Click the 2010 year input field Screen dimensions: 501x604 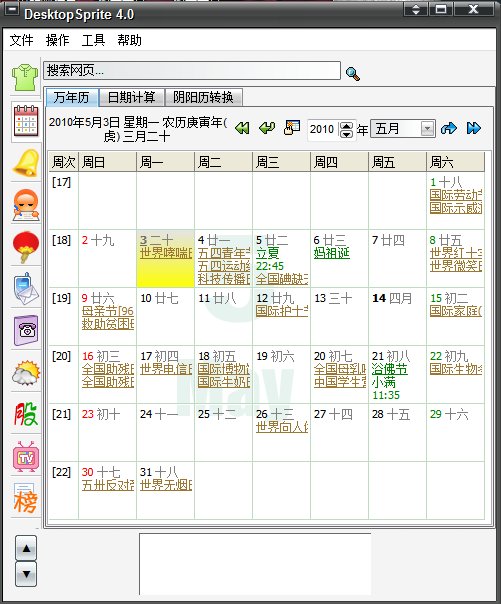click(323, 129)
